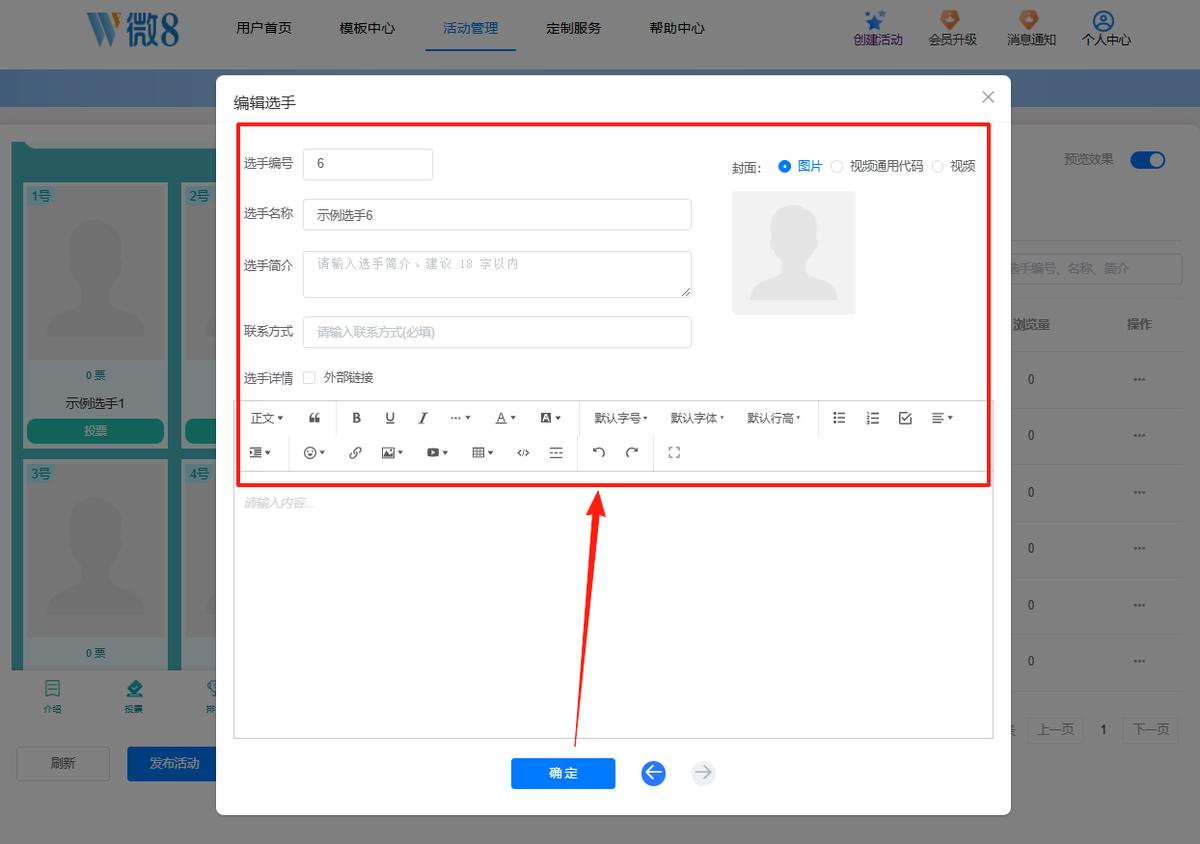Image resolution: width=1200 pixels, height=844 pixels.
Task: Click the 刷新 button
Action: [x=63, y=763]
